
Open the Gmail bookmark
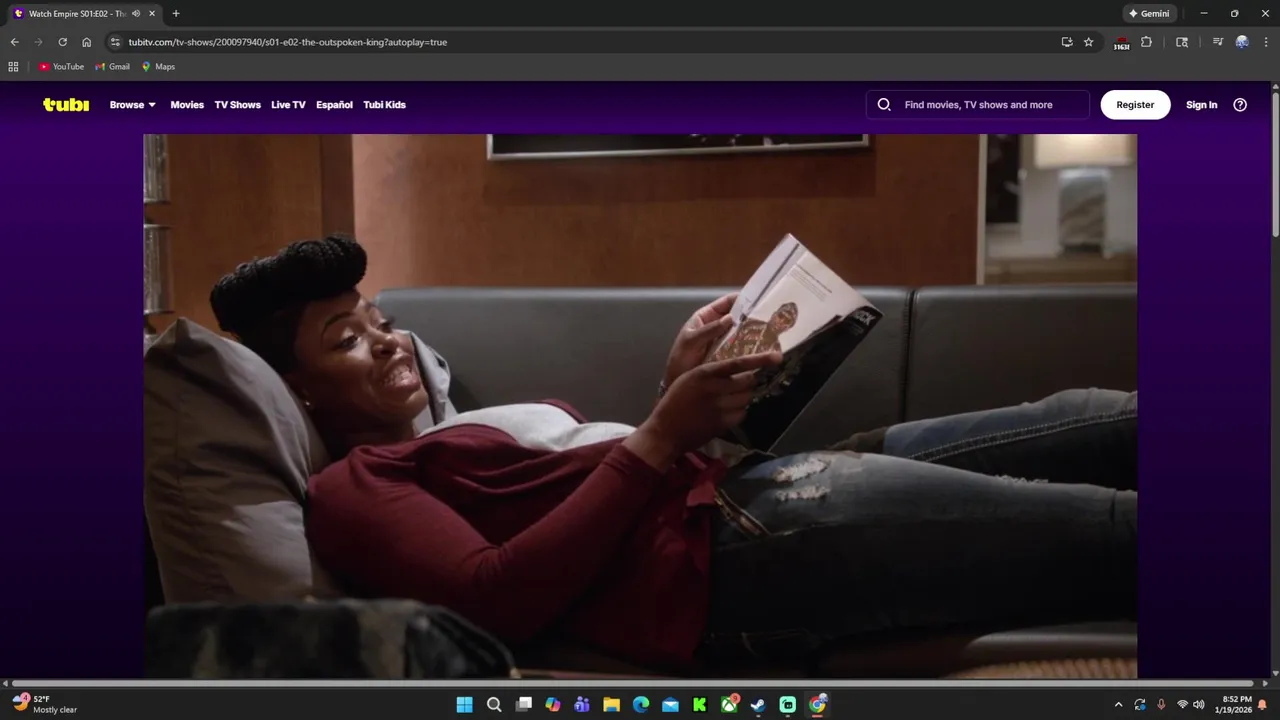tap(112, 67)
